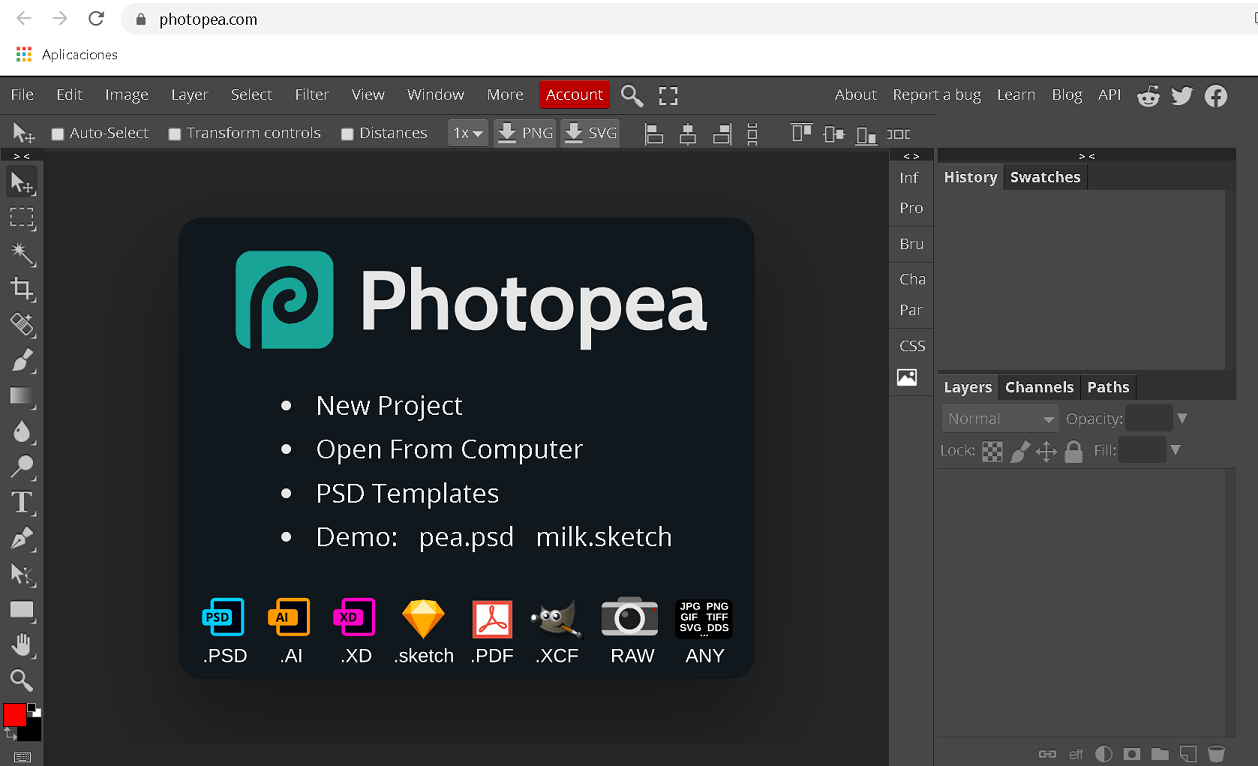This screenshot has height=766, width=1258.
Task: Click the align top edges icon
Action: pyautogui.click(x=802, y=133)
